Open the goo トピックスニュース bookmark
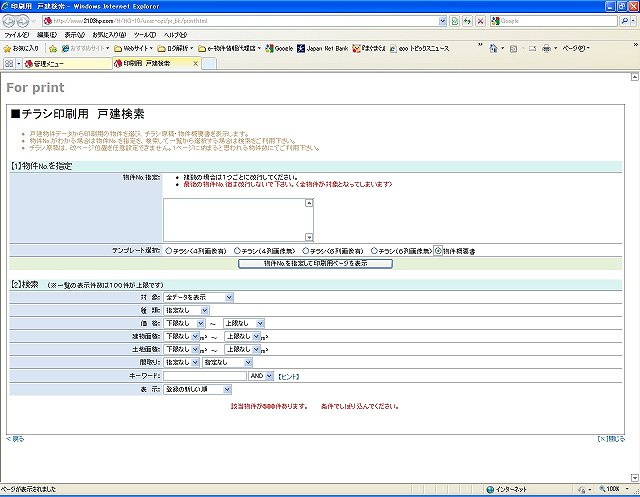 click(x=419, y=49)
